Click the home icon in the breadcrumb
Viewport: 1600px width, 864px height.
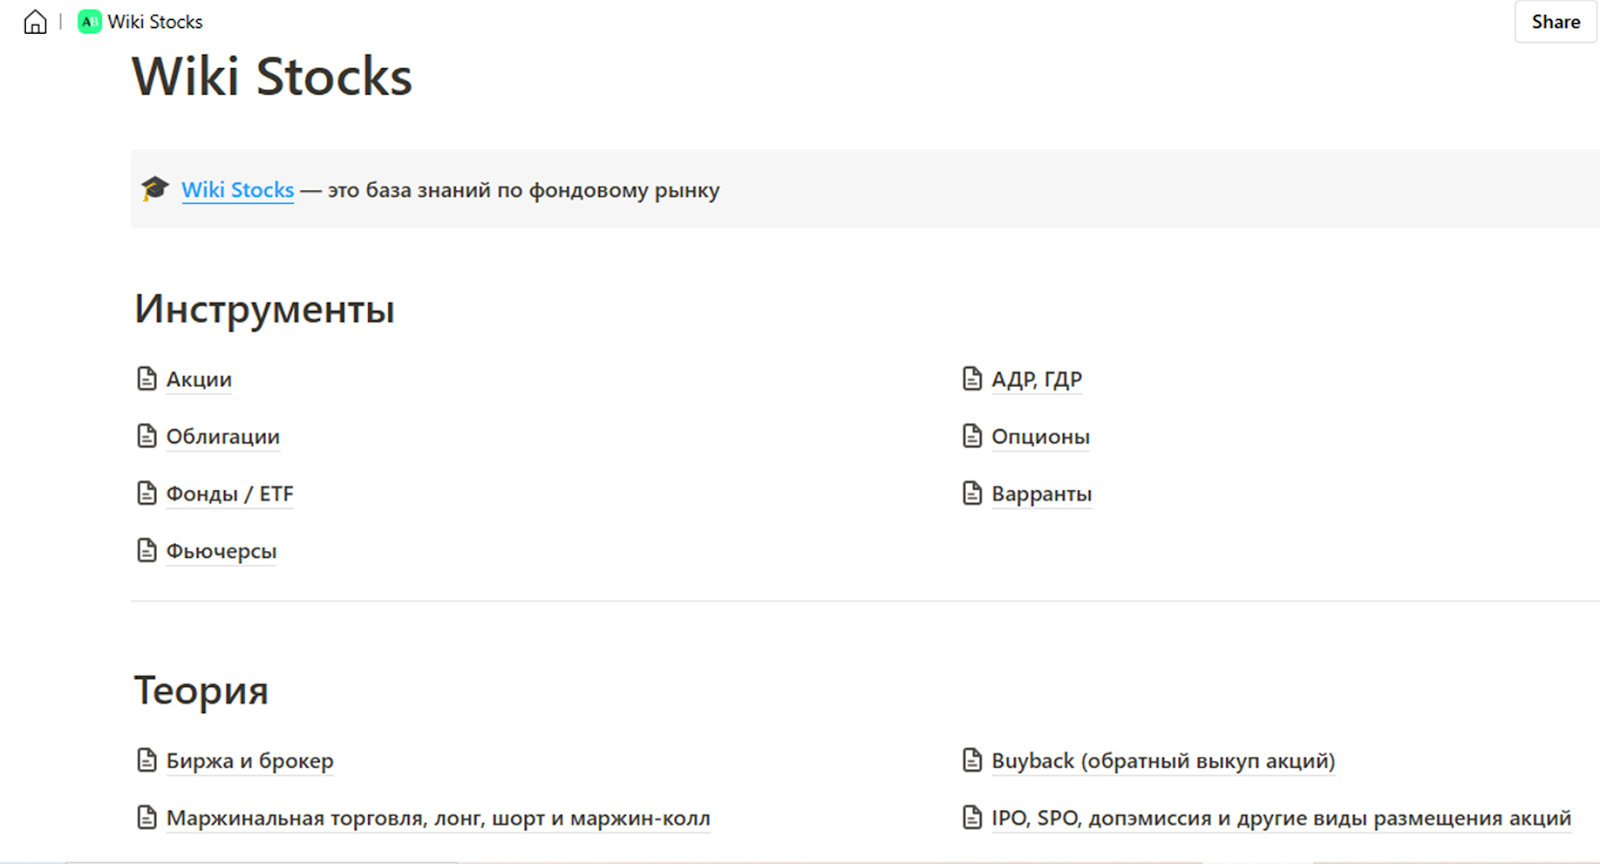pos(35,22)
